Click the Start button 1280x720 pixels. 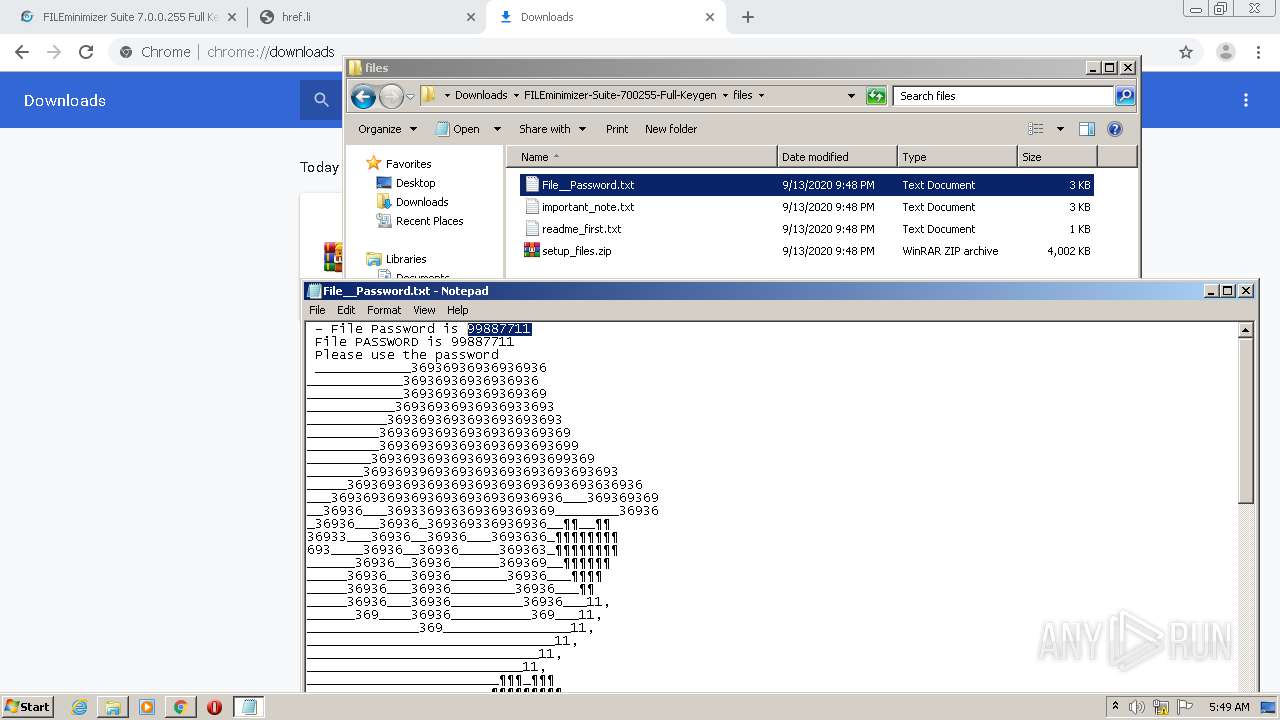(x=27, y=707)
